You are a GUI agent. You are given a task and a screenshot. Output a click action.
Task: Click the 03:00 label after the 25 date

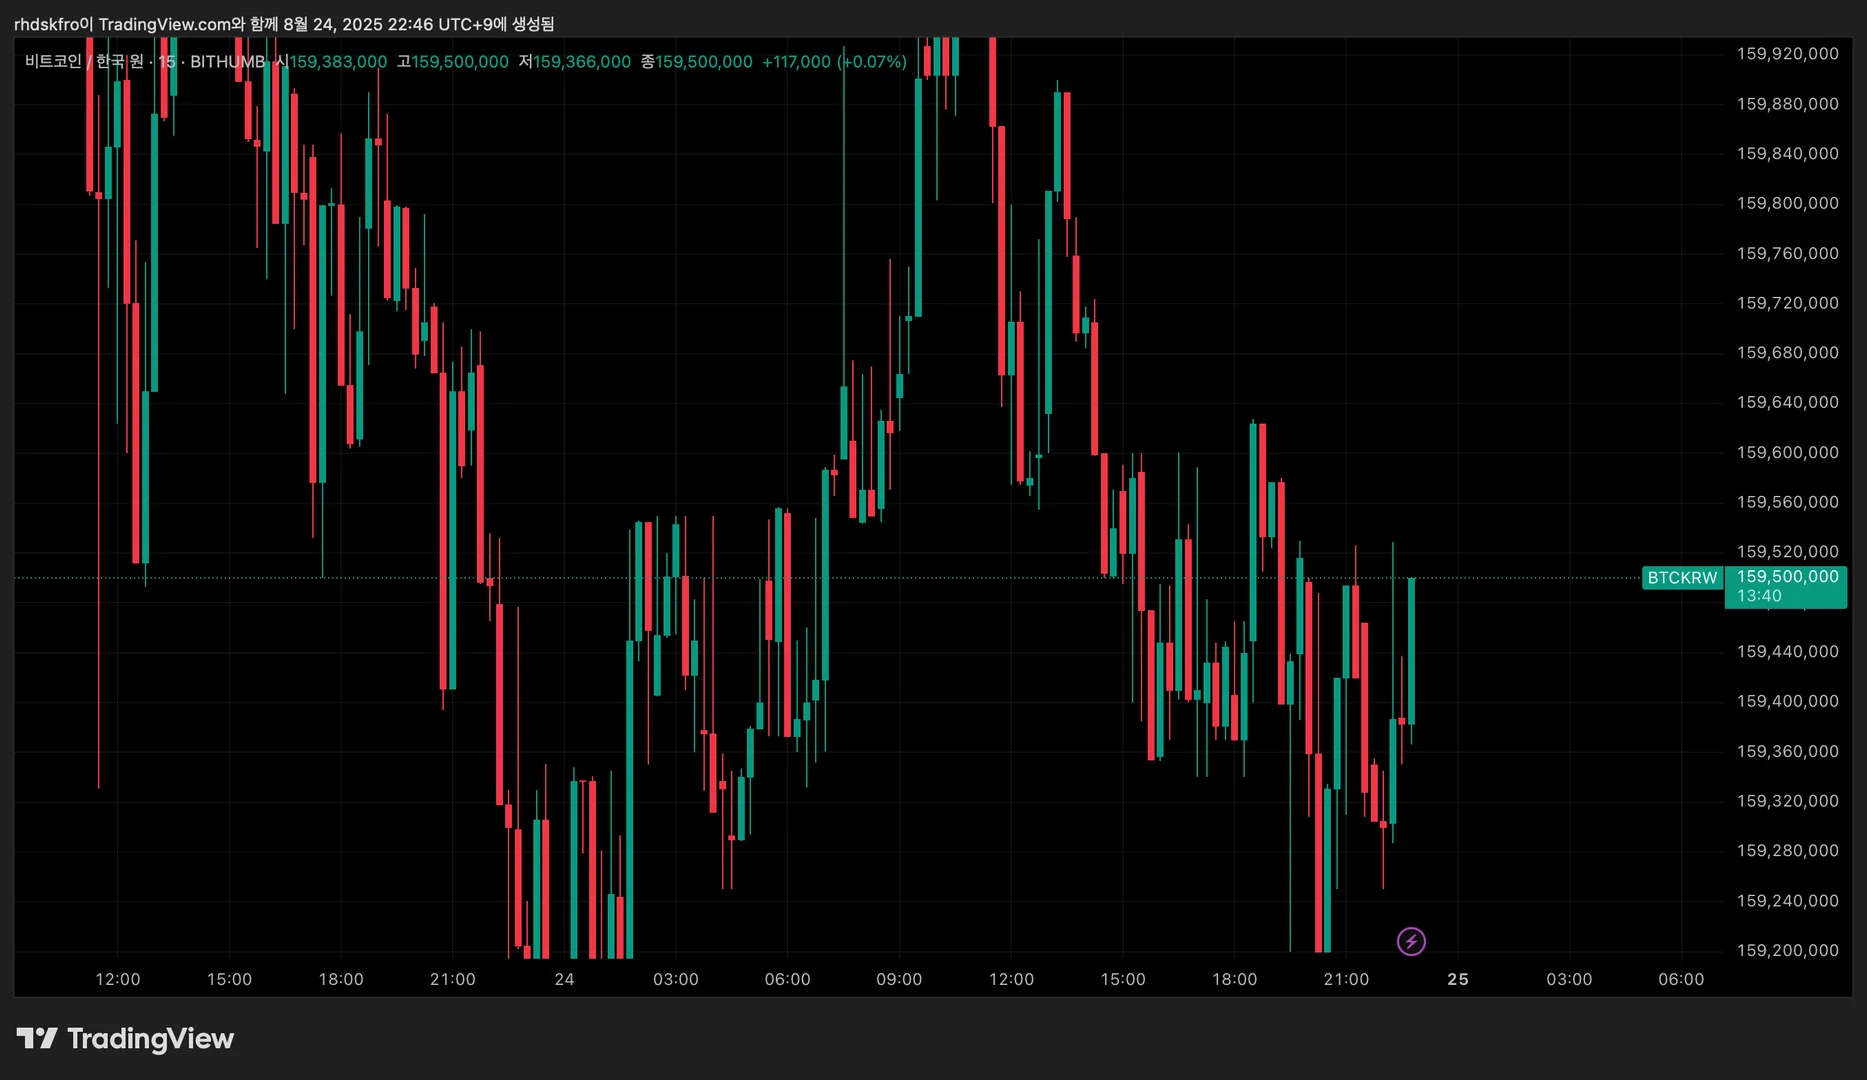click(1569, 979)
